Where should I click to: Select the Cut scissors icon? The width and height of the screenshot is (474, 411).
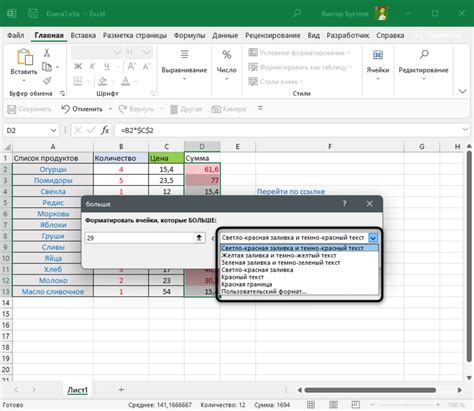click(47, 53)
